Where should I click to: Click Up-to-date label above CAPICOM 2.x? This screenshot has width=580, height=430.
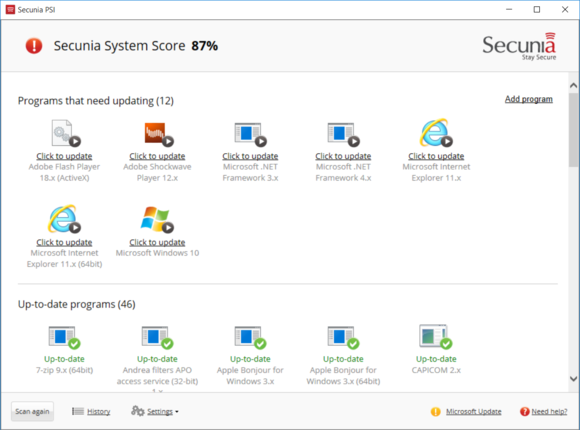(x=436, y=359)
